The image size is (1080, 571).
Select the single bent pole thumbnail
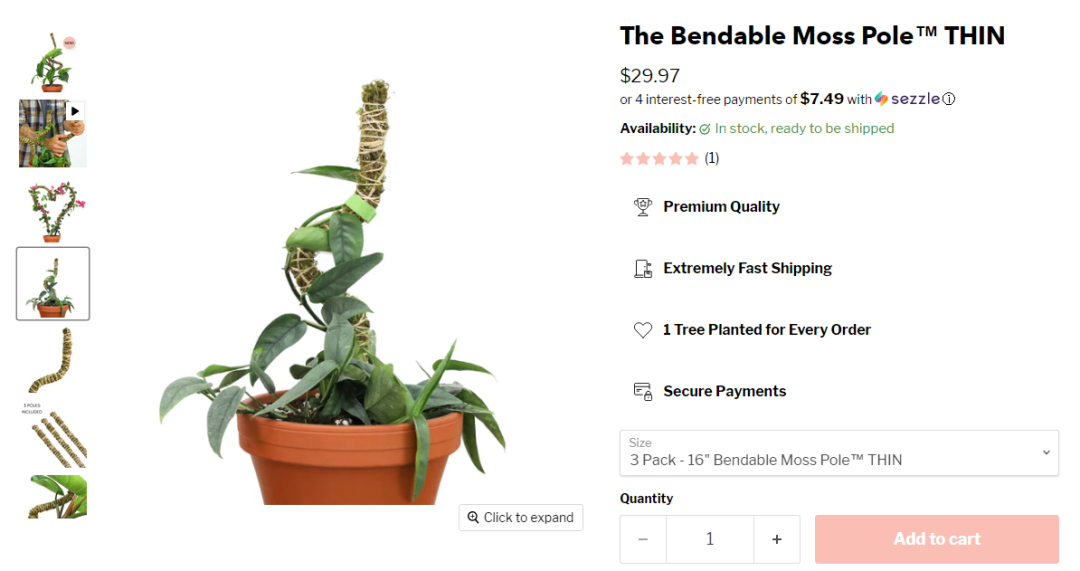coord(53,360)
